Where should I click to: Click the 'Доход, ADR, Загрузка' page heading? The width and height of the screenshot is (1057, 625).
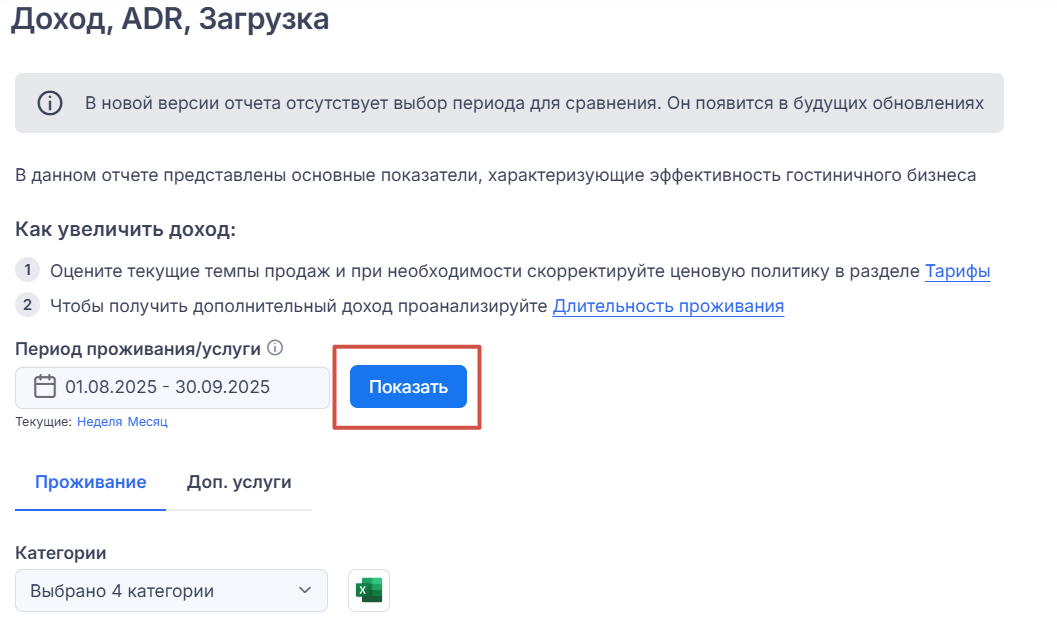pos(170,18)
